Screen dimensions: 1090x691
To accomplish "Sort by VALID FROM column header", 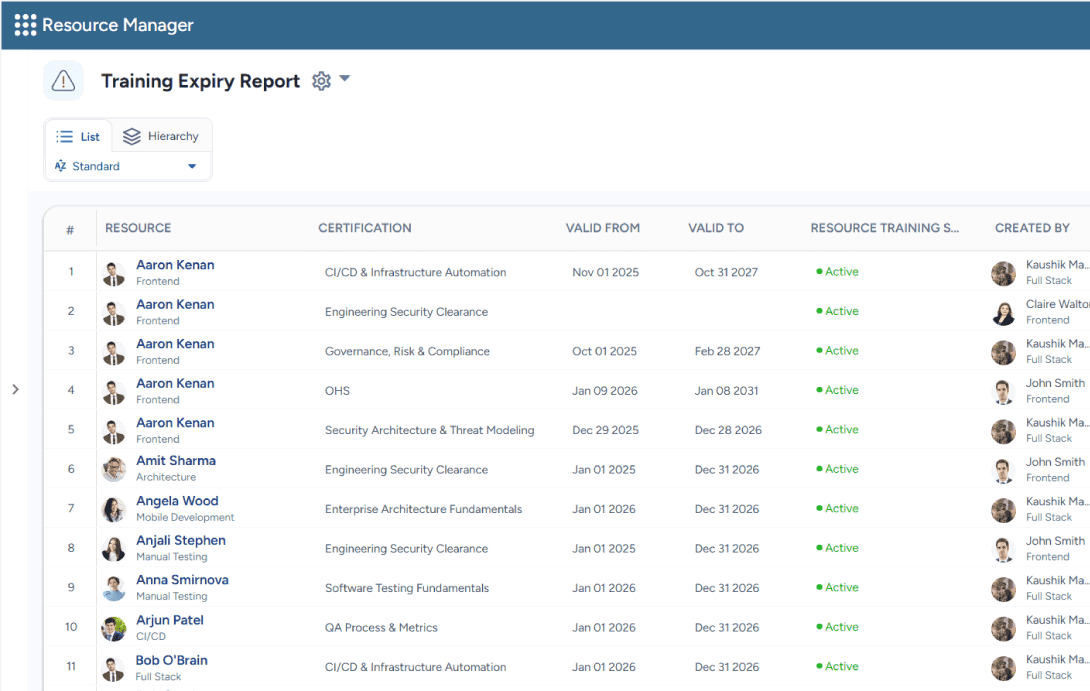I will coord(603,228).
